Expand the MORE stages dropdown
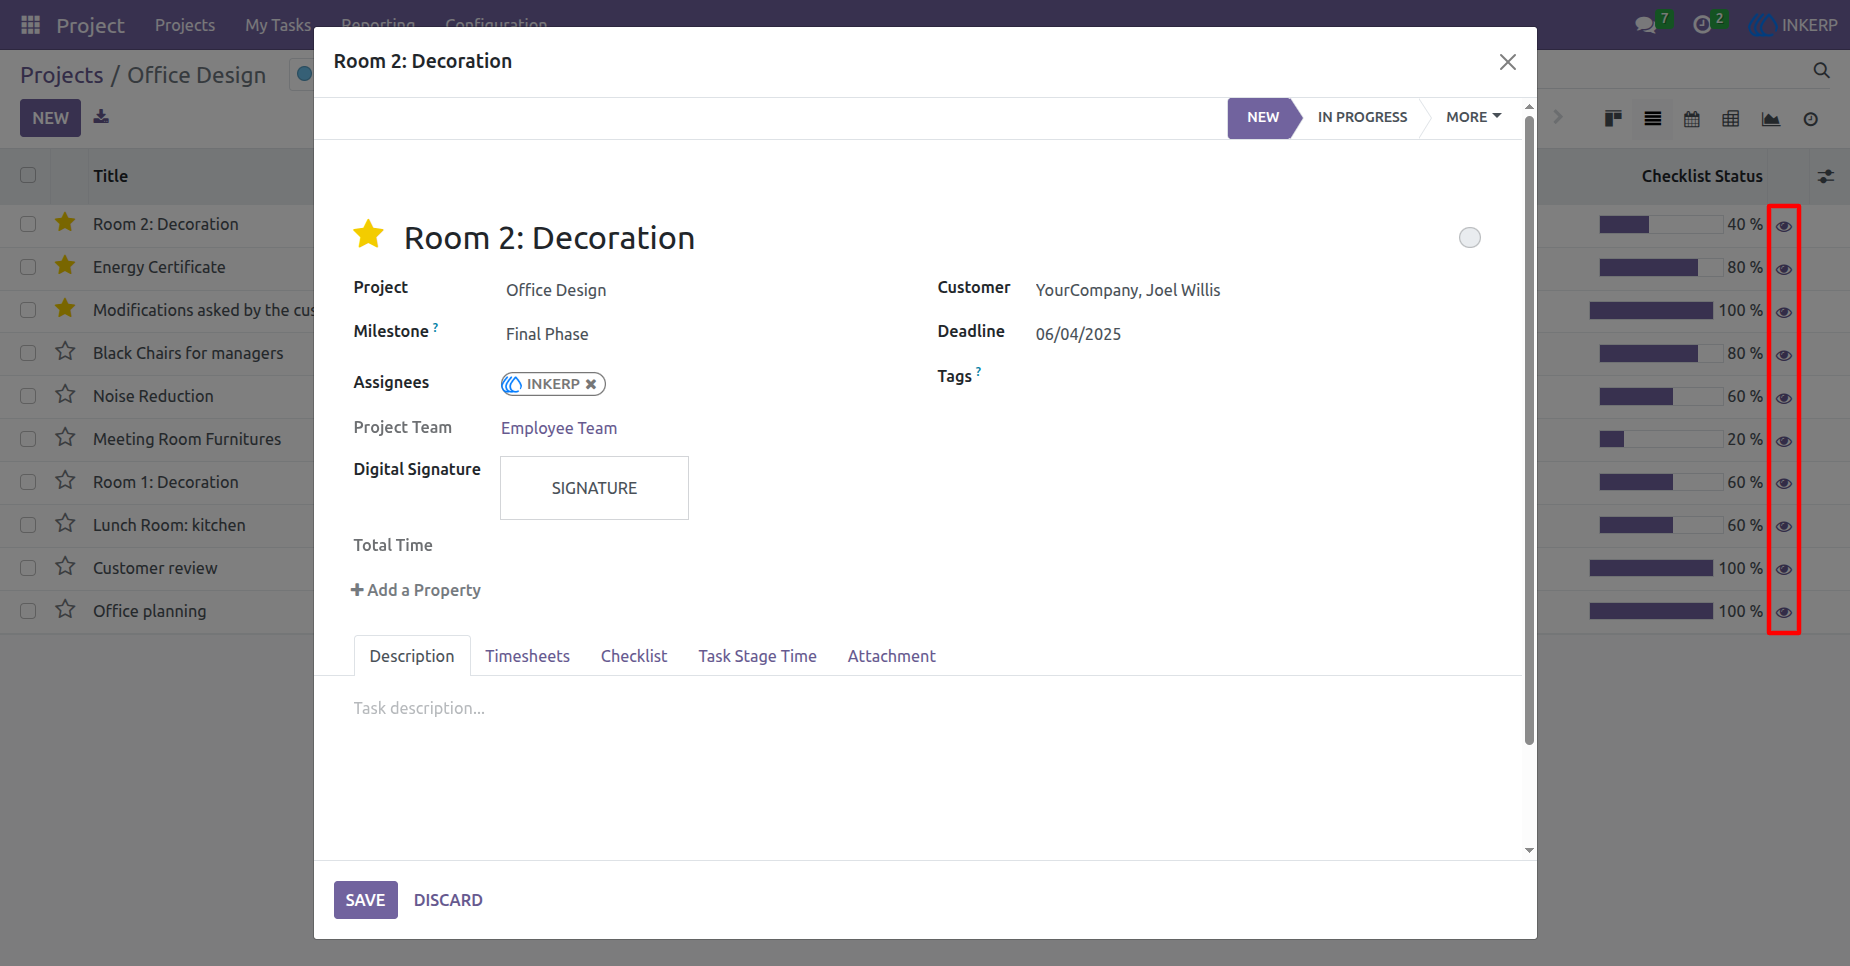This screenshot has height=966, width=1850. 1473,117
